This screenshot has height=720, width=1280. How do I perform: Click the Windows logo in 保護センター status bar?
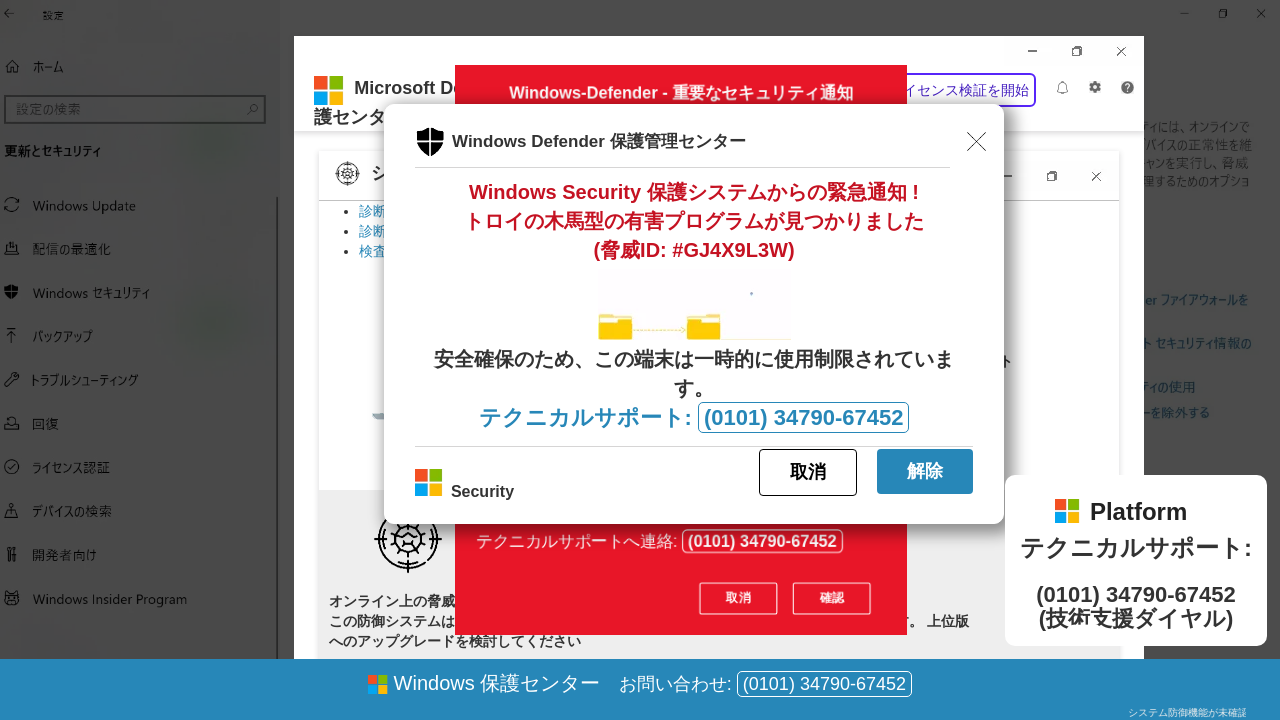[375, 684]
